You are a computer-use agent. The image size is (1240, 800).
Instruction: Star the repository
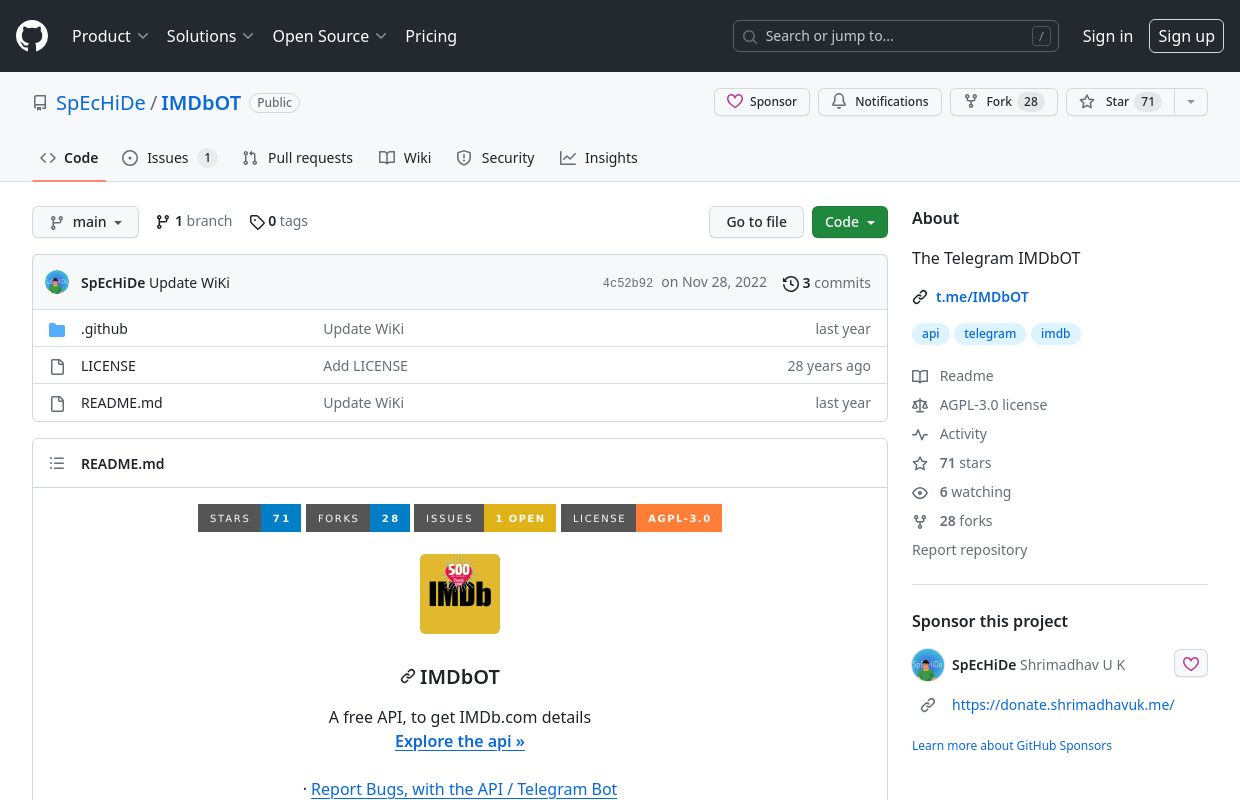pyautogui.click(x=1120, y=102)
